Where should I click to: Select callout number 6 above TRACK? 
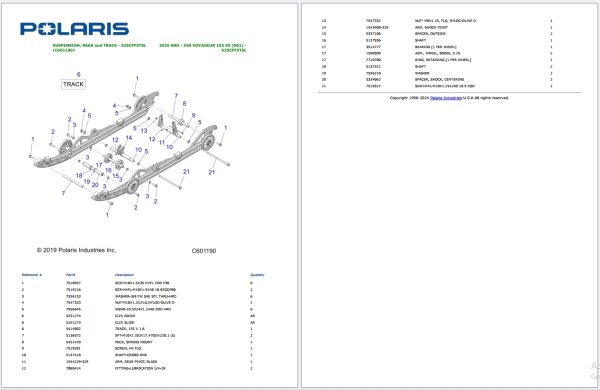point(78,75)
